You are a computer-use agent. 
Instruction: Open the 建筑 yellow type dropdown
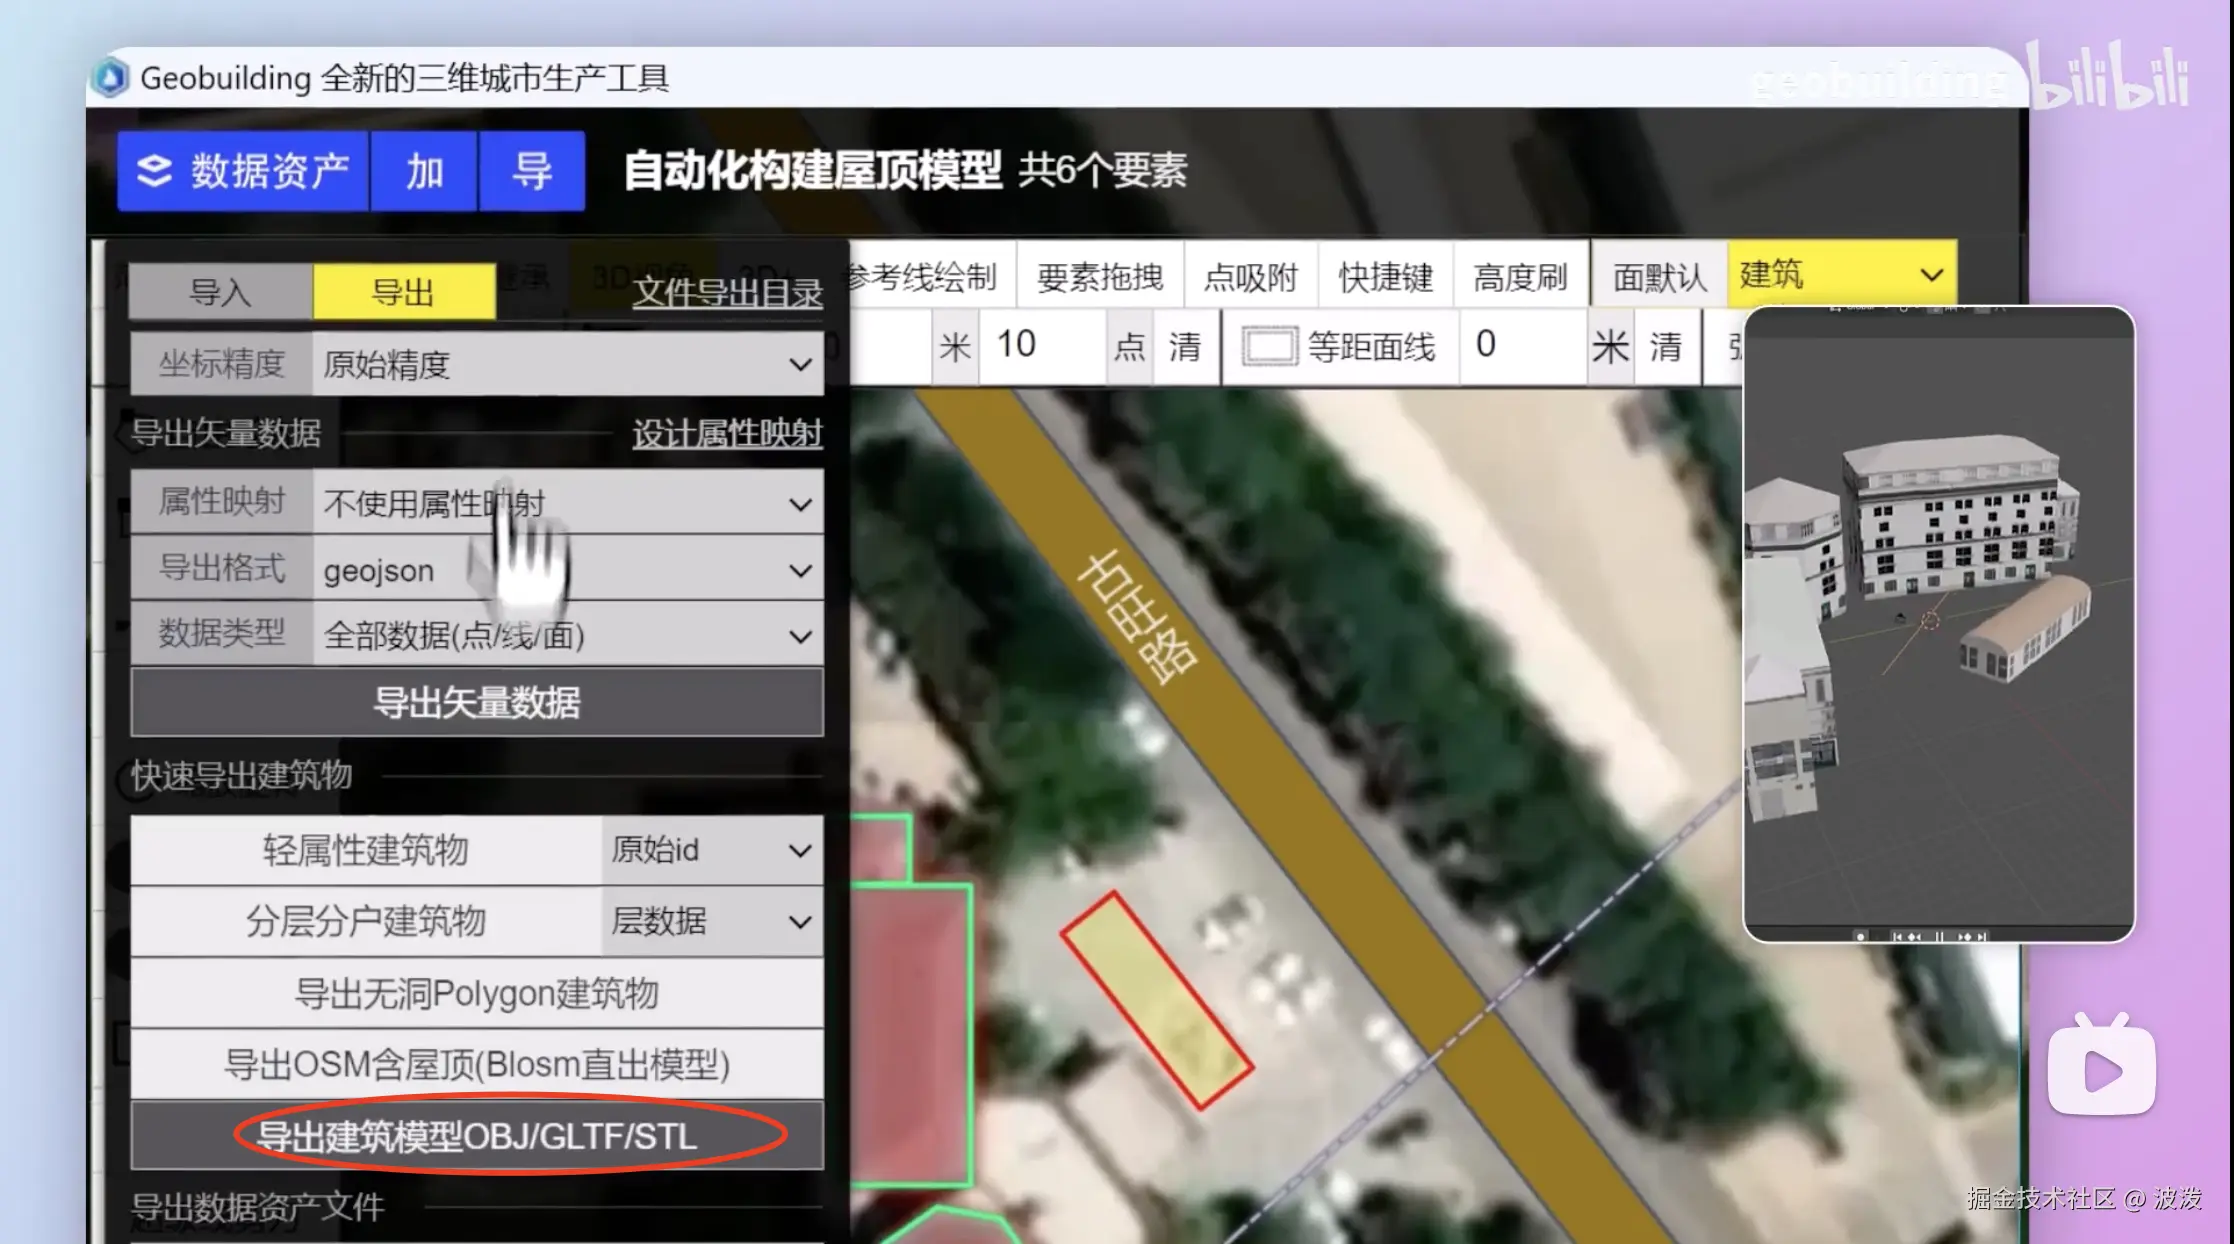(x=1841, y=274)
